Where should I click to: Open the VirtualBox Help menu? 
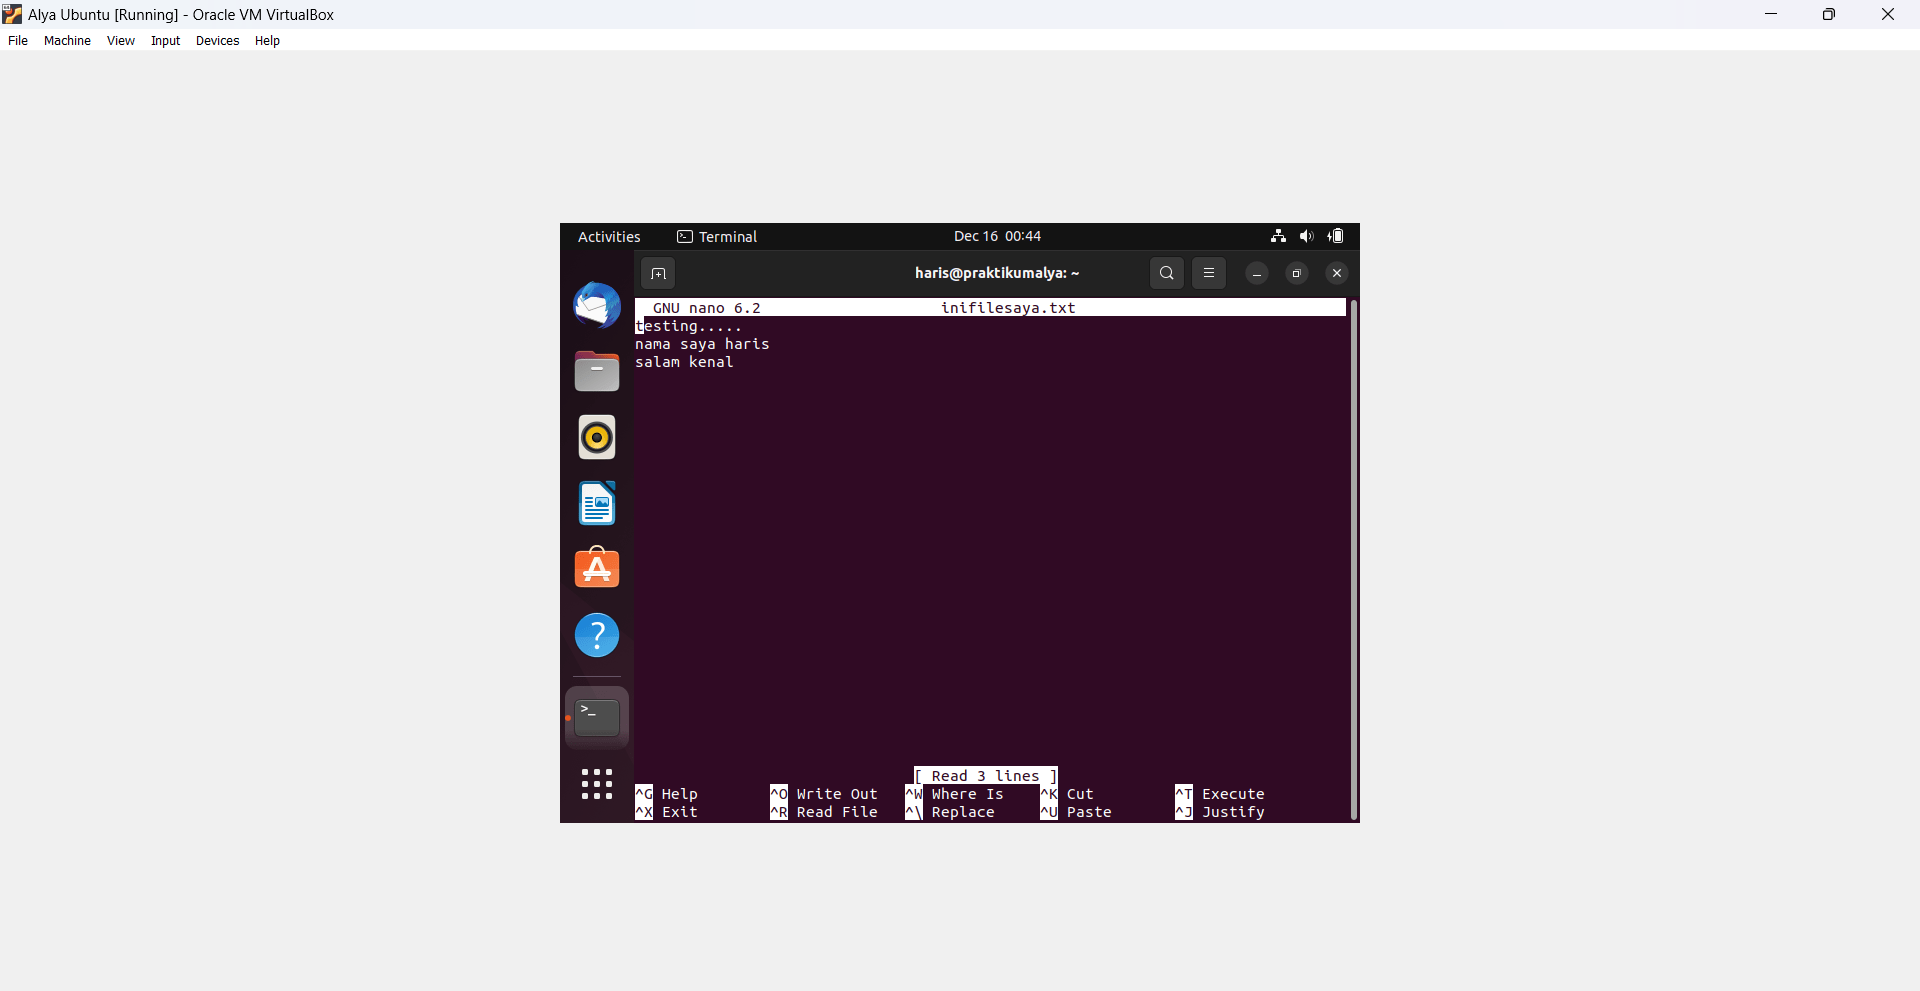267,41
